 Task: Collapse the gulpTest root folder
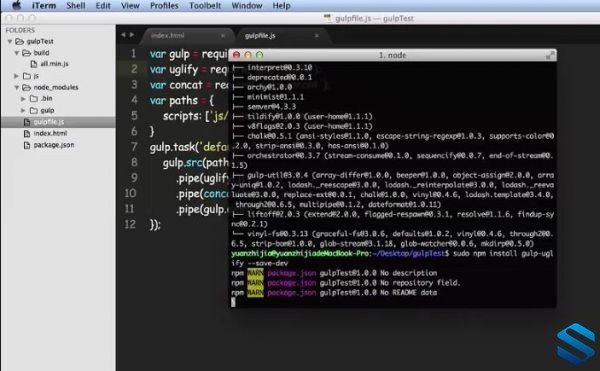coord(10,41)
